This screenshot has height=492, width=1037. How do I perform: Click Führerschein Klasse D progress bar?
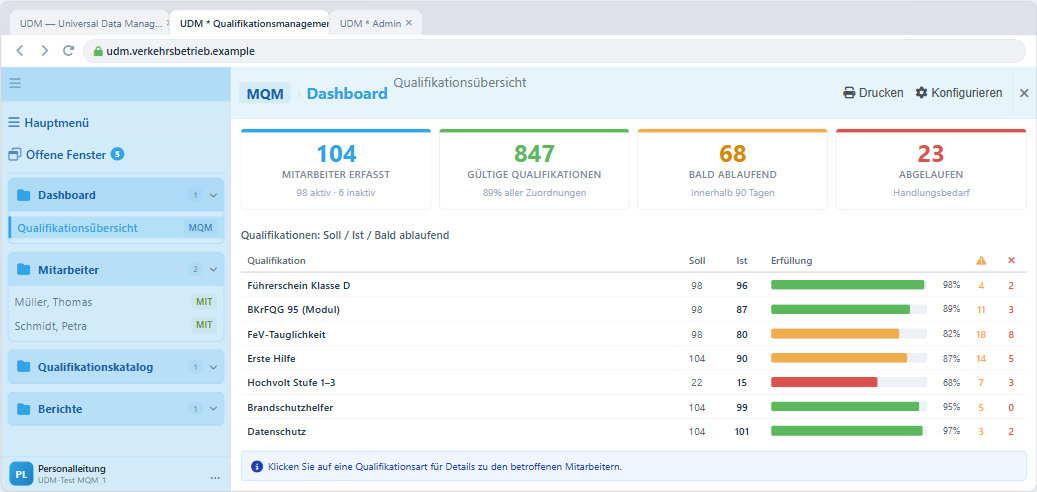pyautogui.click(x=849, y=285)
